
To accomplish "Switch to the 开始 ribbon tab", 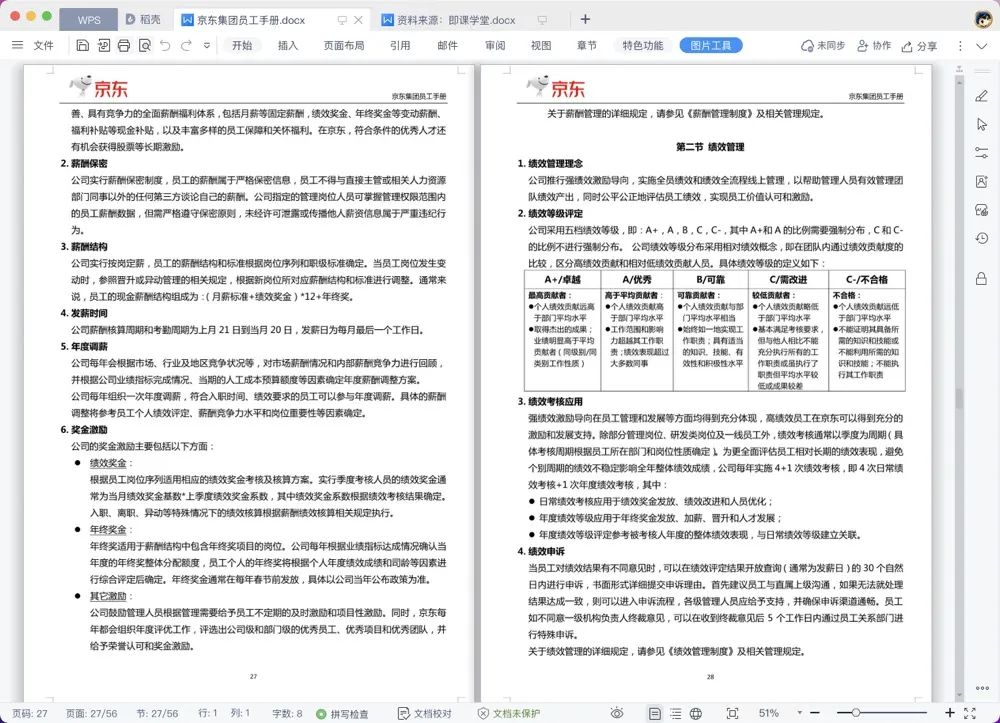I will [242, 45].
